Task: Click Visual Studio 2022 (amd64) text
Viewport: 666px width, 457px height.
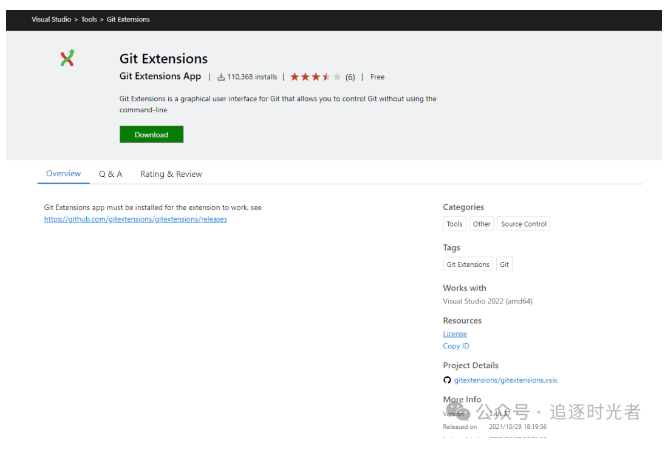Action: coord(488,301)
